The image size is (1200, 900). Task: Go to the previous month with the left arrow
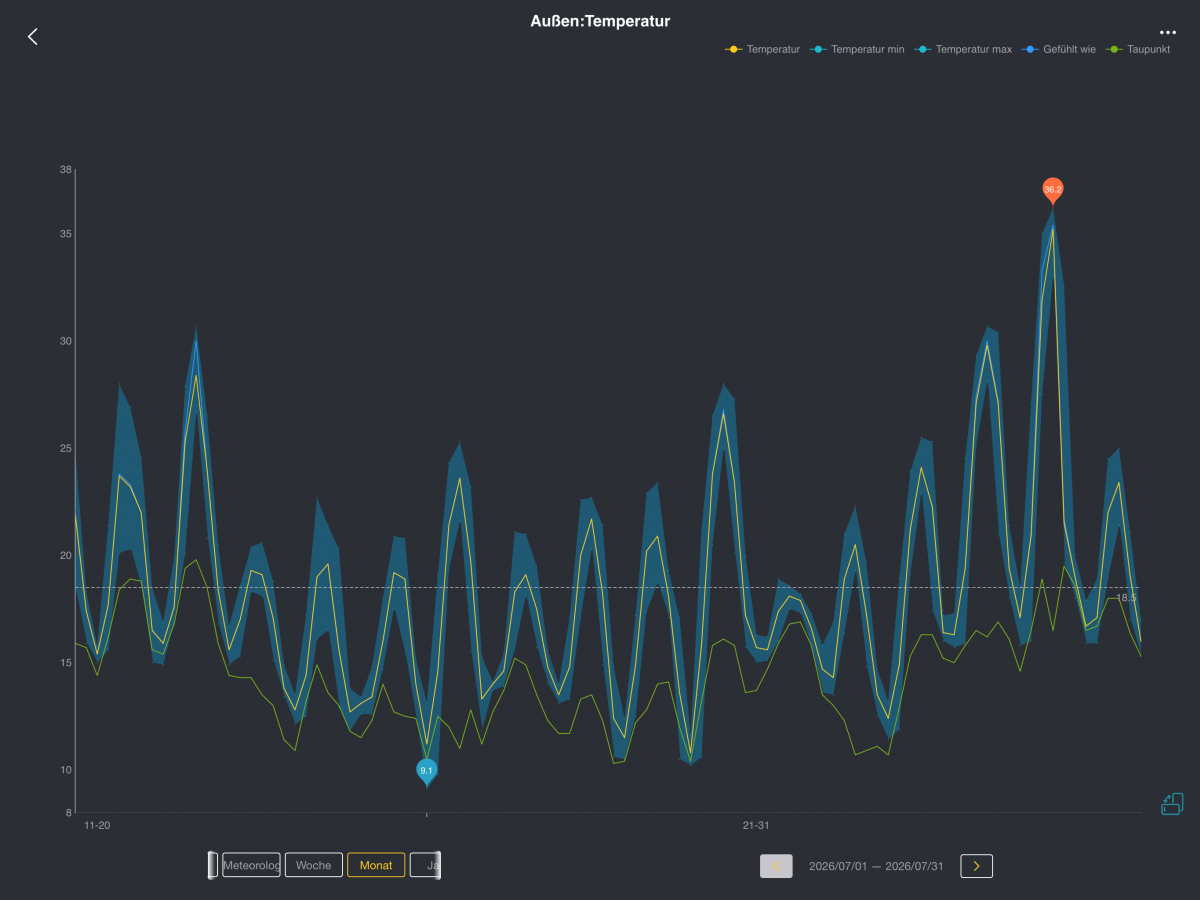click(x=776, y=866)
